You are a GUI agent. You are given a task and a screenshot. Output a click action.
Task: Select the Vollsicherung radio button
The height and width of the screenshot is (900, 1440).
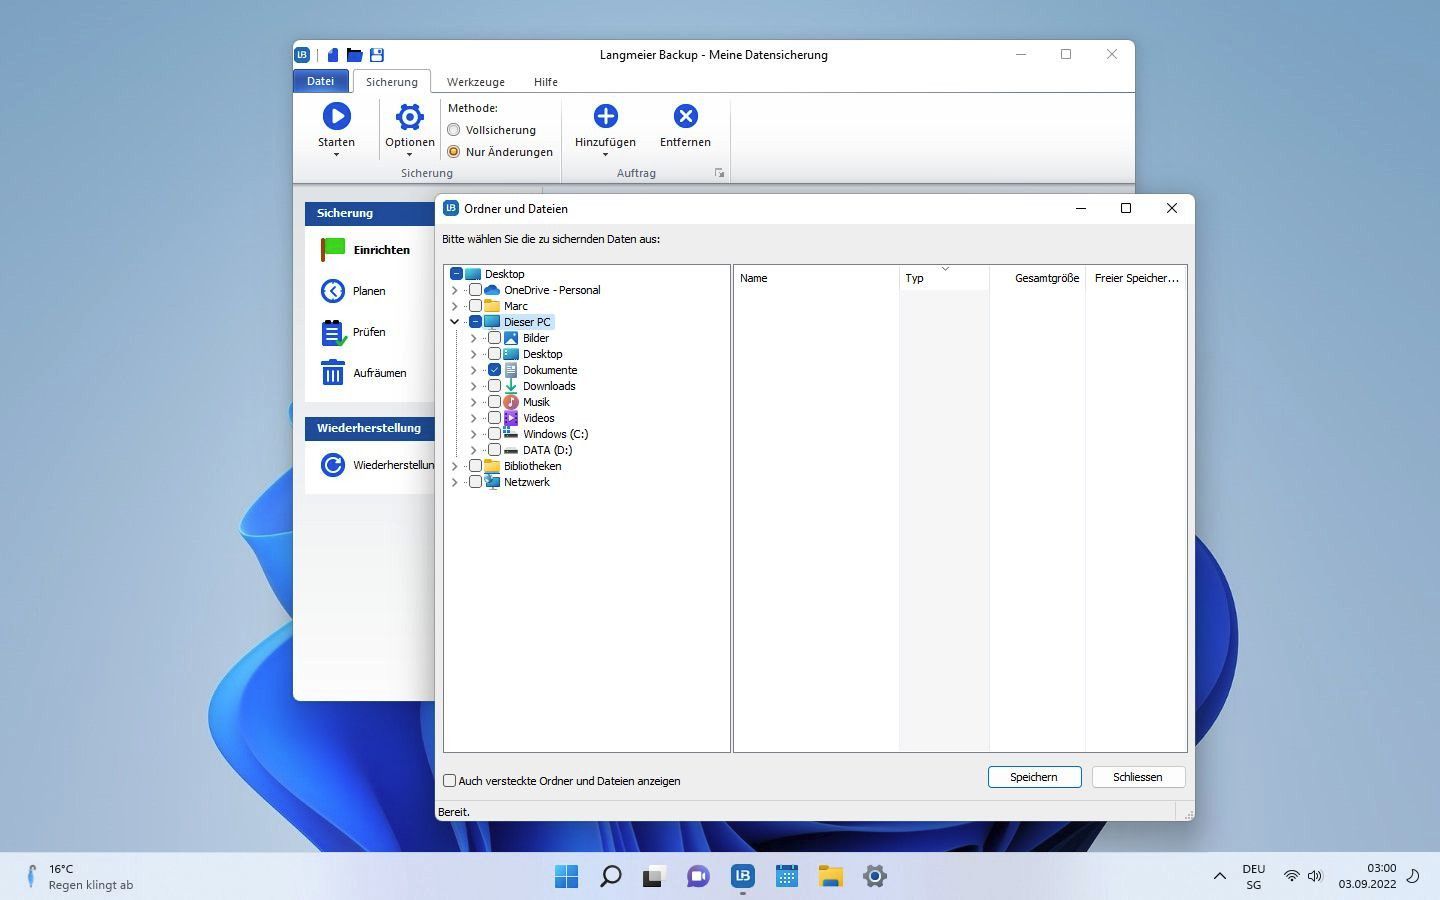[x=454, y=130]
